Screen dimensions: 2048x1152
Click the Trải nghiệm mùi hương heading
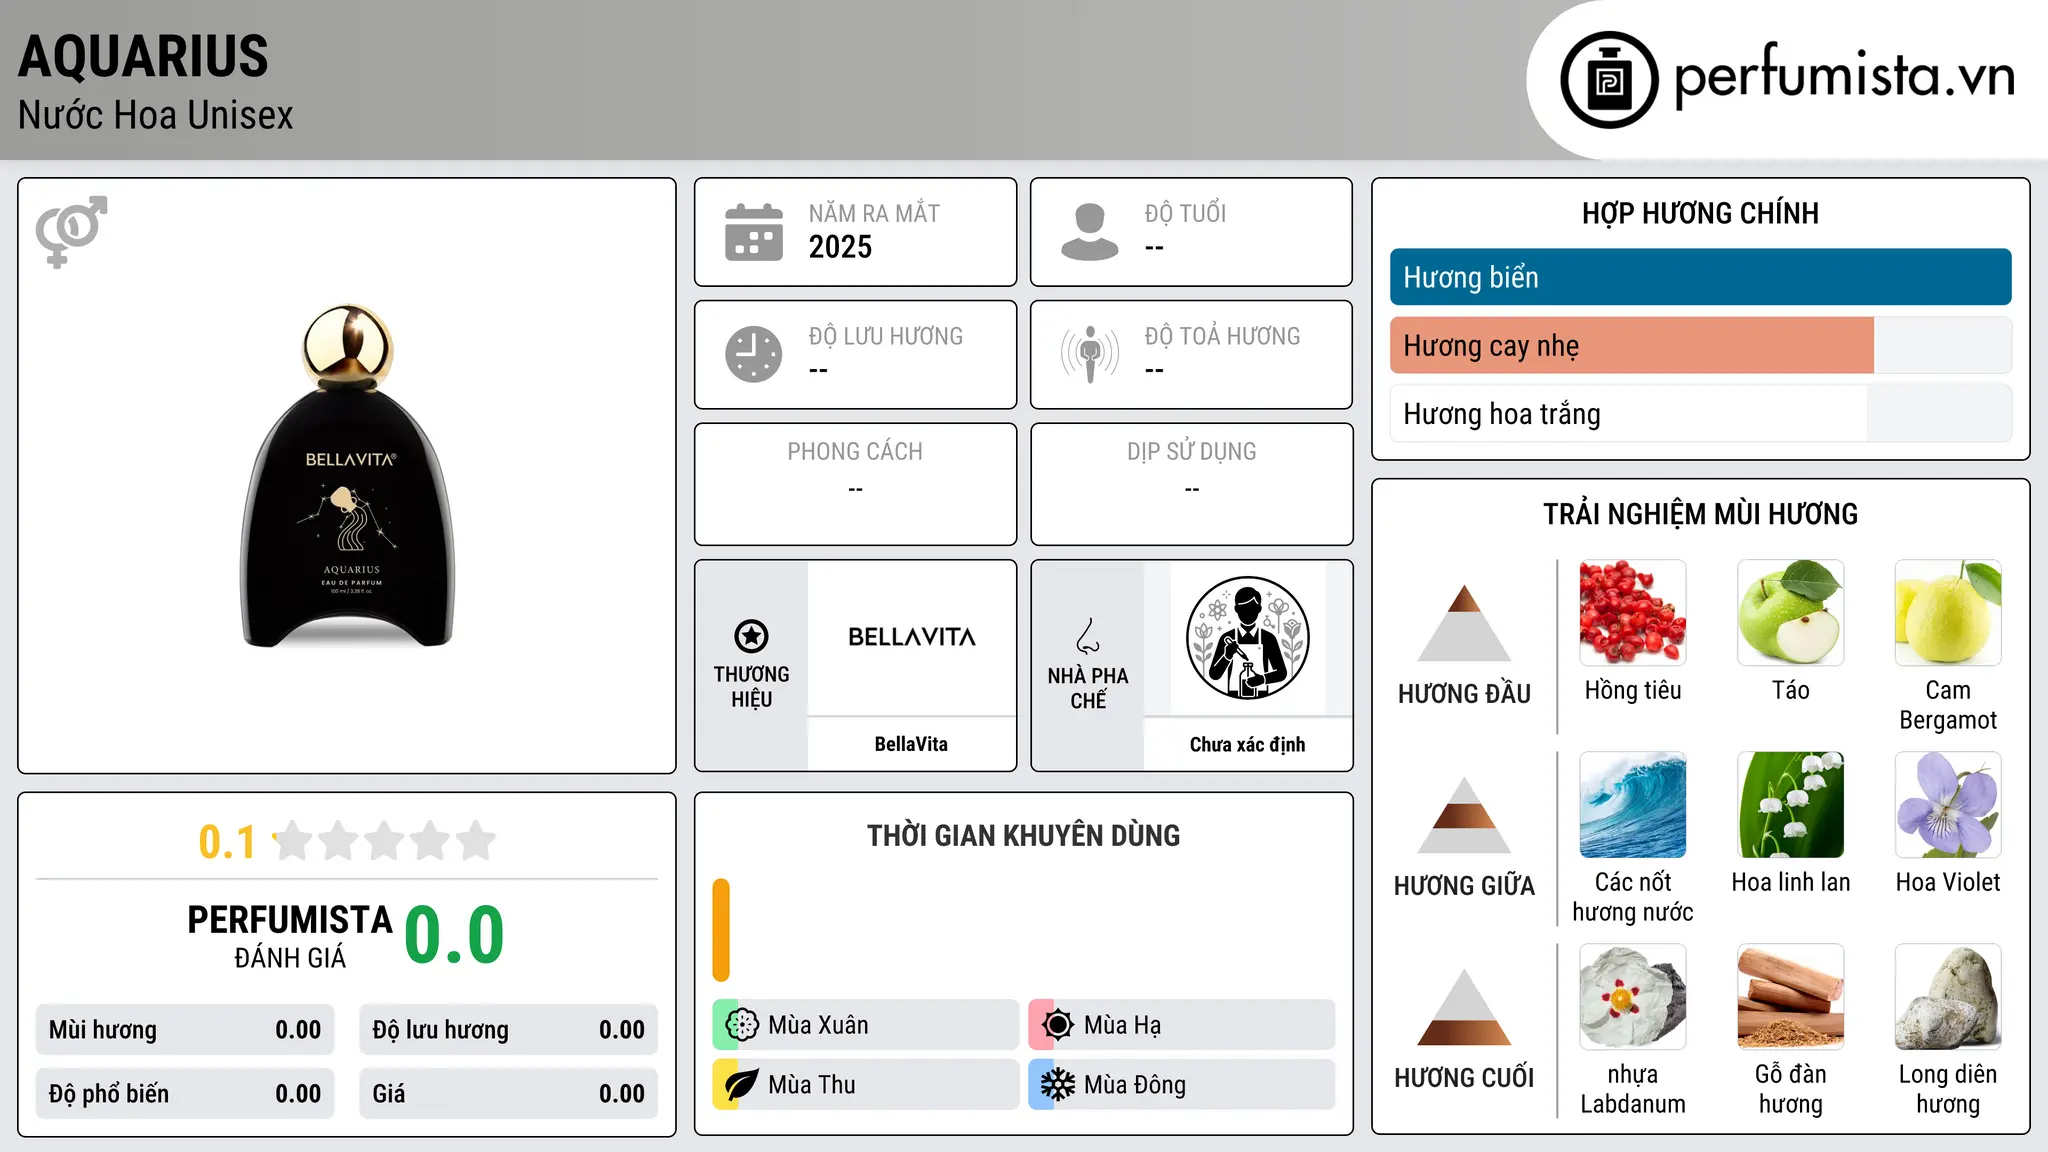point(1700,514)
